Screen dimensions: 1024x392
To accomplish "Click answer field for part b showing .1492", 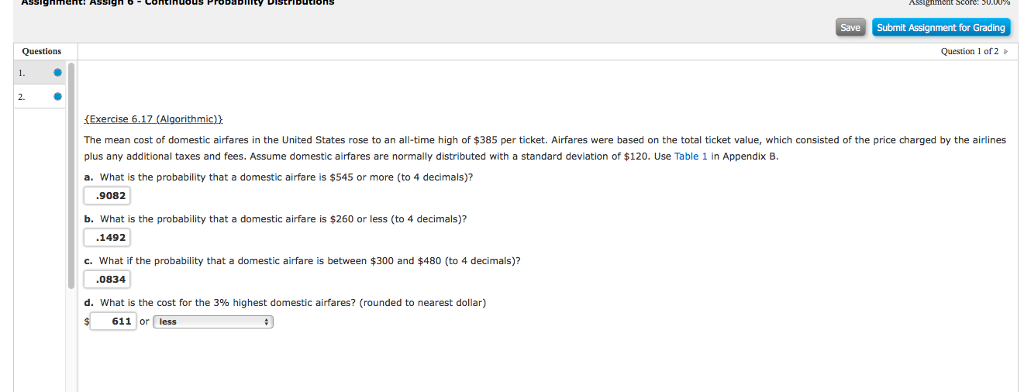I will pyautogui.click(x=107, y=238).
